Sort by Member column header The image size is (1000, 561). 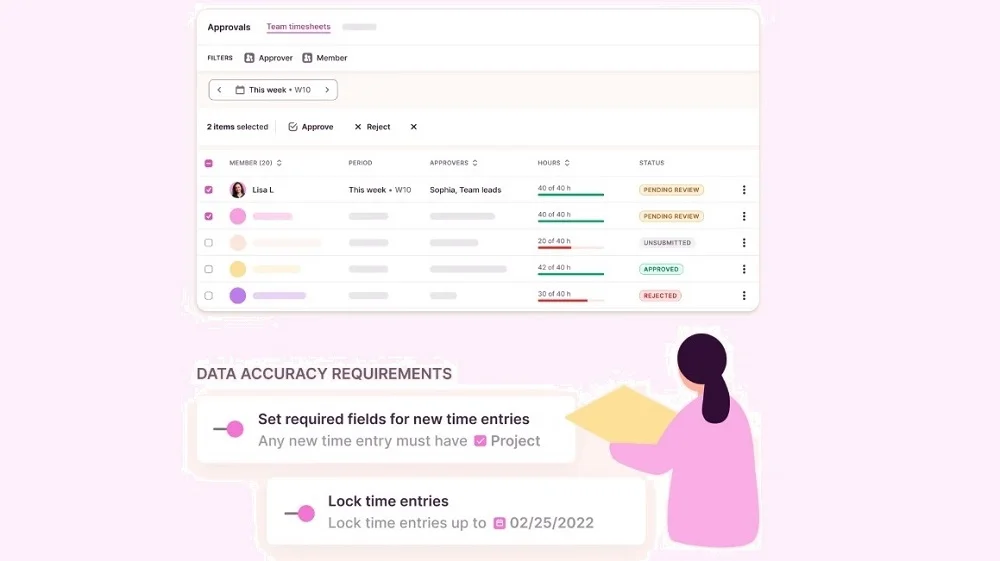(255, 163)
